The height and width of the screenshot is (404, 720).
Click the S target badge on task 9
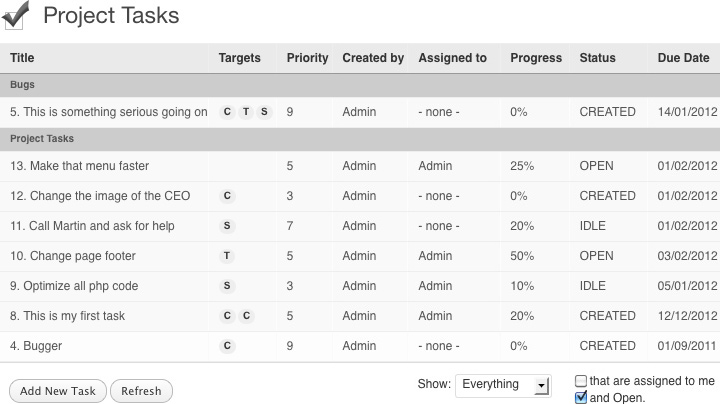click(x=227, y=286)
